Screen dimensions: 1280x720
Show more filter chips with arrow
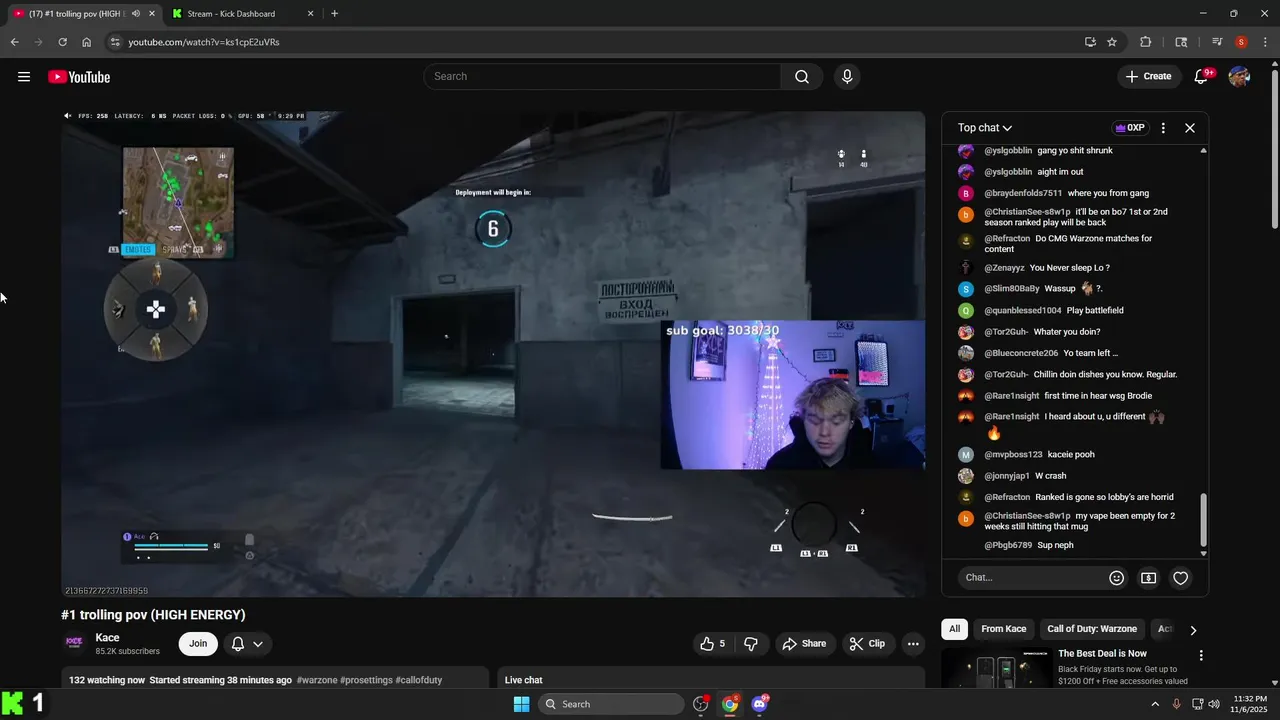click(x=1192, y=630)
